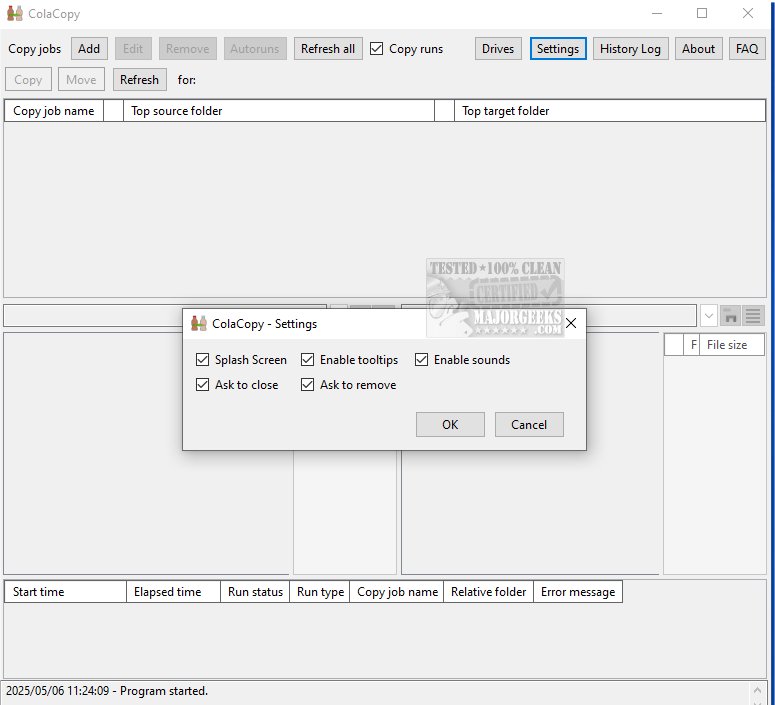
Task: Open Autoruns for copy jobs
Action: (x=255, y=48)
